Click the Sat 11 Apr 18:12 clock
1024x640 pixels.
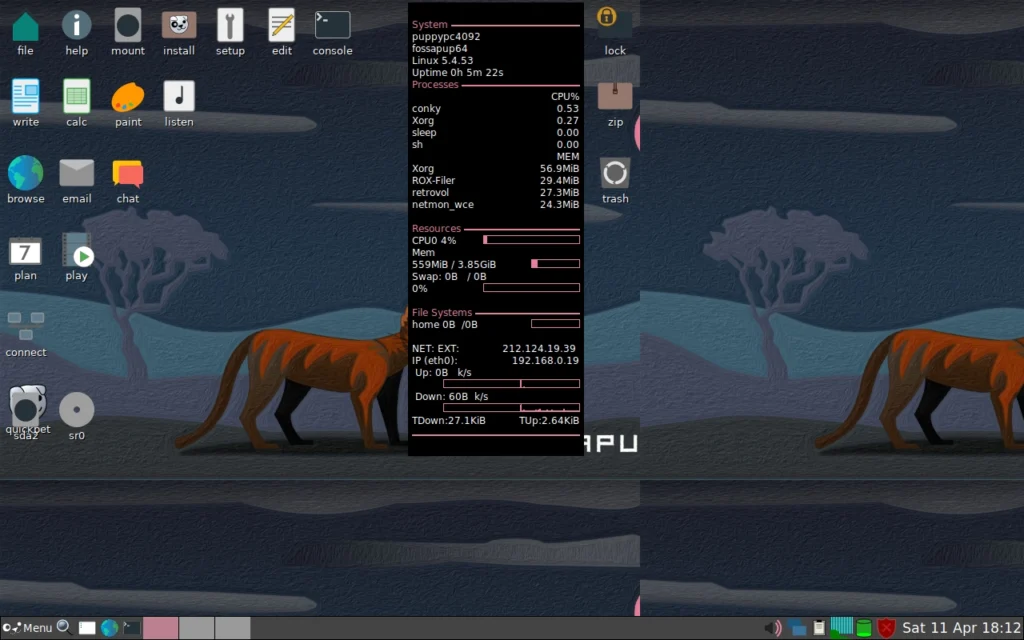tap(961, 628)
